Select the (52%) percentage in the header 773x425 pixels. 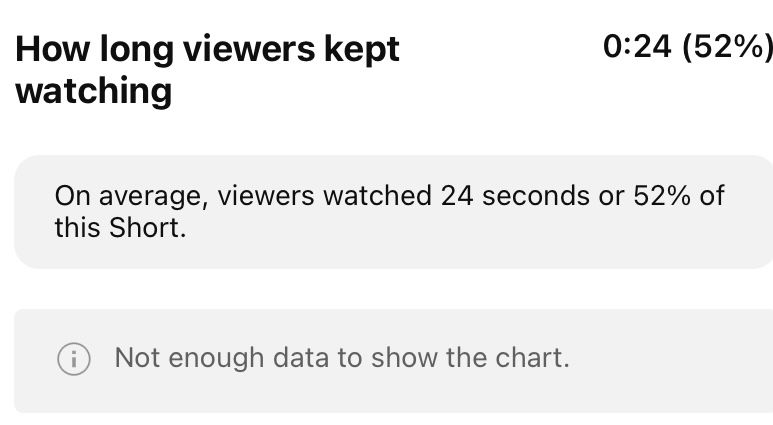tap(727, 46)
